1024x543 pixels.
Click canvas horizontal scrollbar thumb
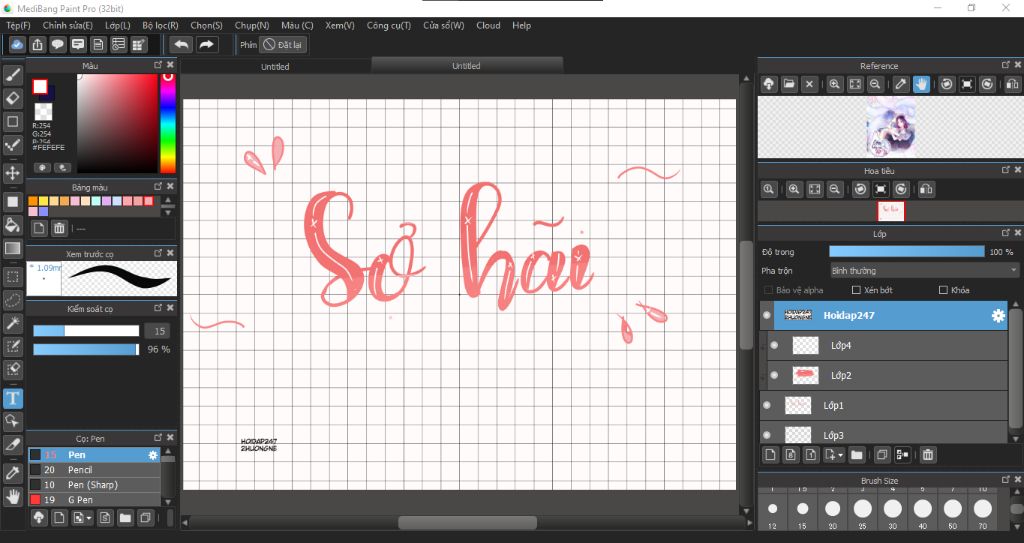(468, 523)
